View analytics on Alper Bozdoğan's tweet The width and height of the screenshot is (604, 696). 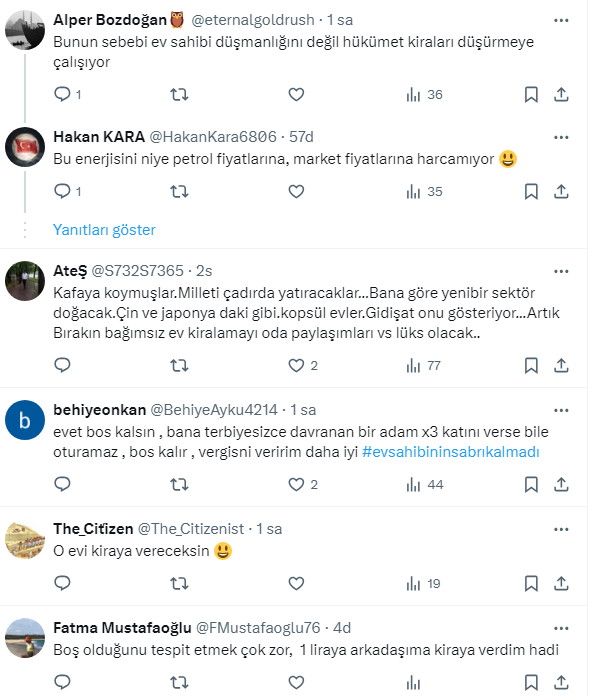point(414,95)
